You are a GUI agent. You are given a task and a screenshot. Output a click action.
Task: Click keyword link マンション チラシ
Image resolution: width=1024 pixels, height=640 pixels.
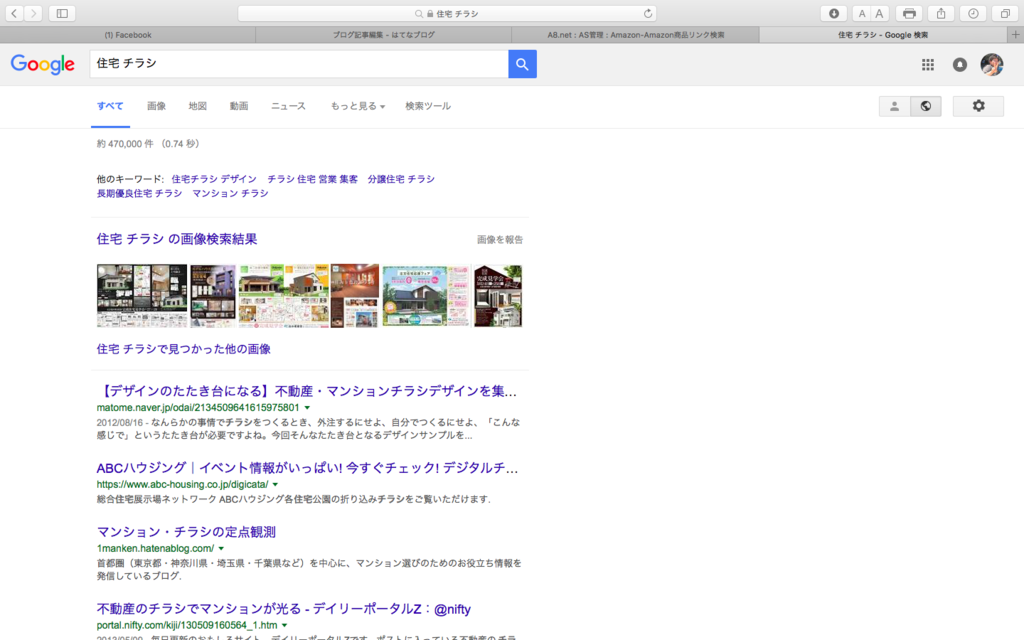click(x=230, y=193)
